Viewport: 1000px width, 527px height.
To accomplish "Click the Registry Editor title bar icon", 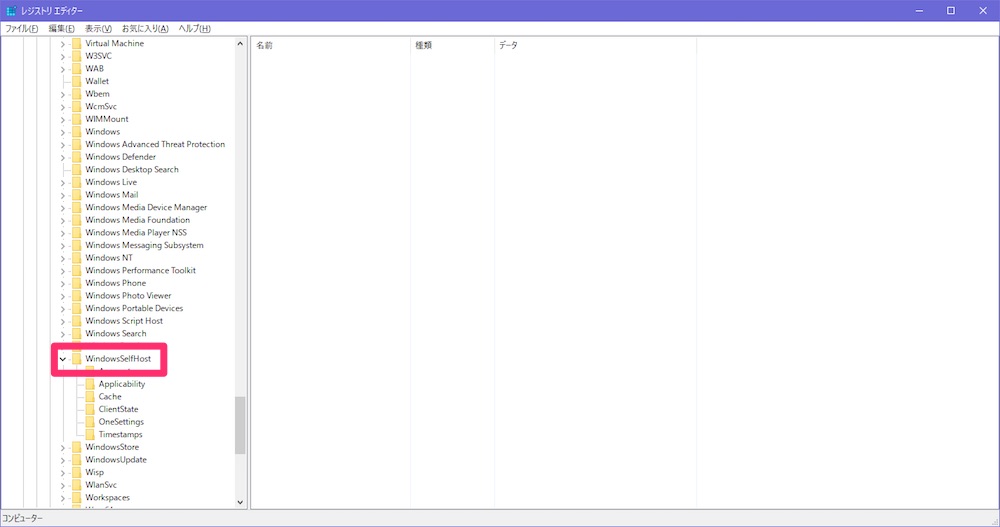I will coord(11,11).
